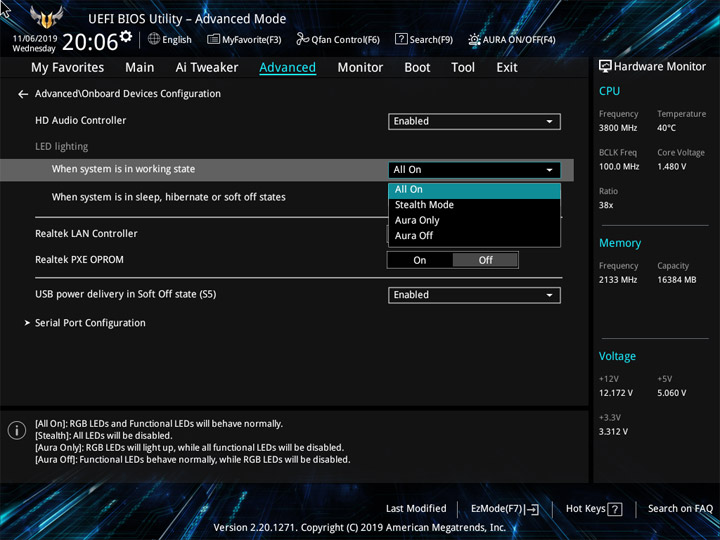The image size is (720, 540).
Task: Select the Advanced tab
Action: 287,68
